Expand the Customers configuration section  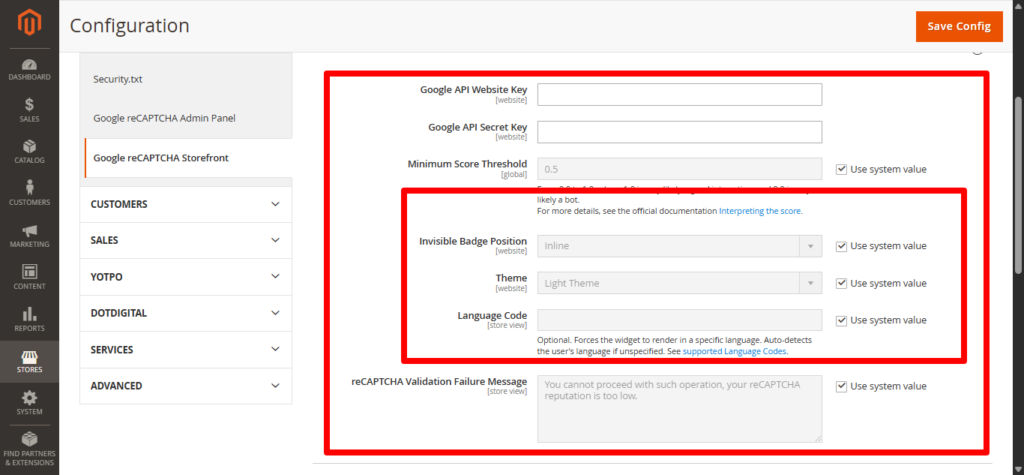click(185, 204)
